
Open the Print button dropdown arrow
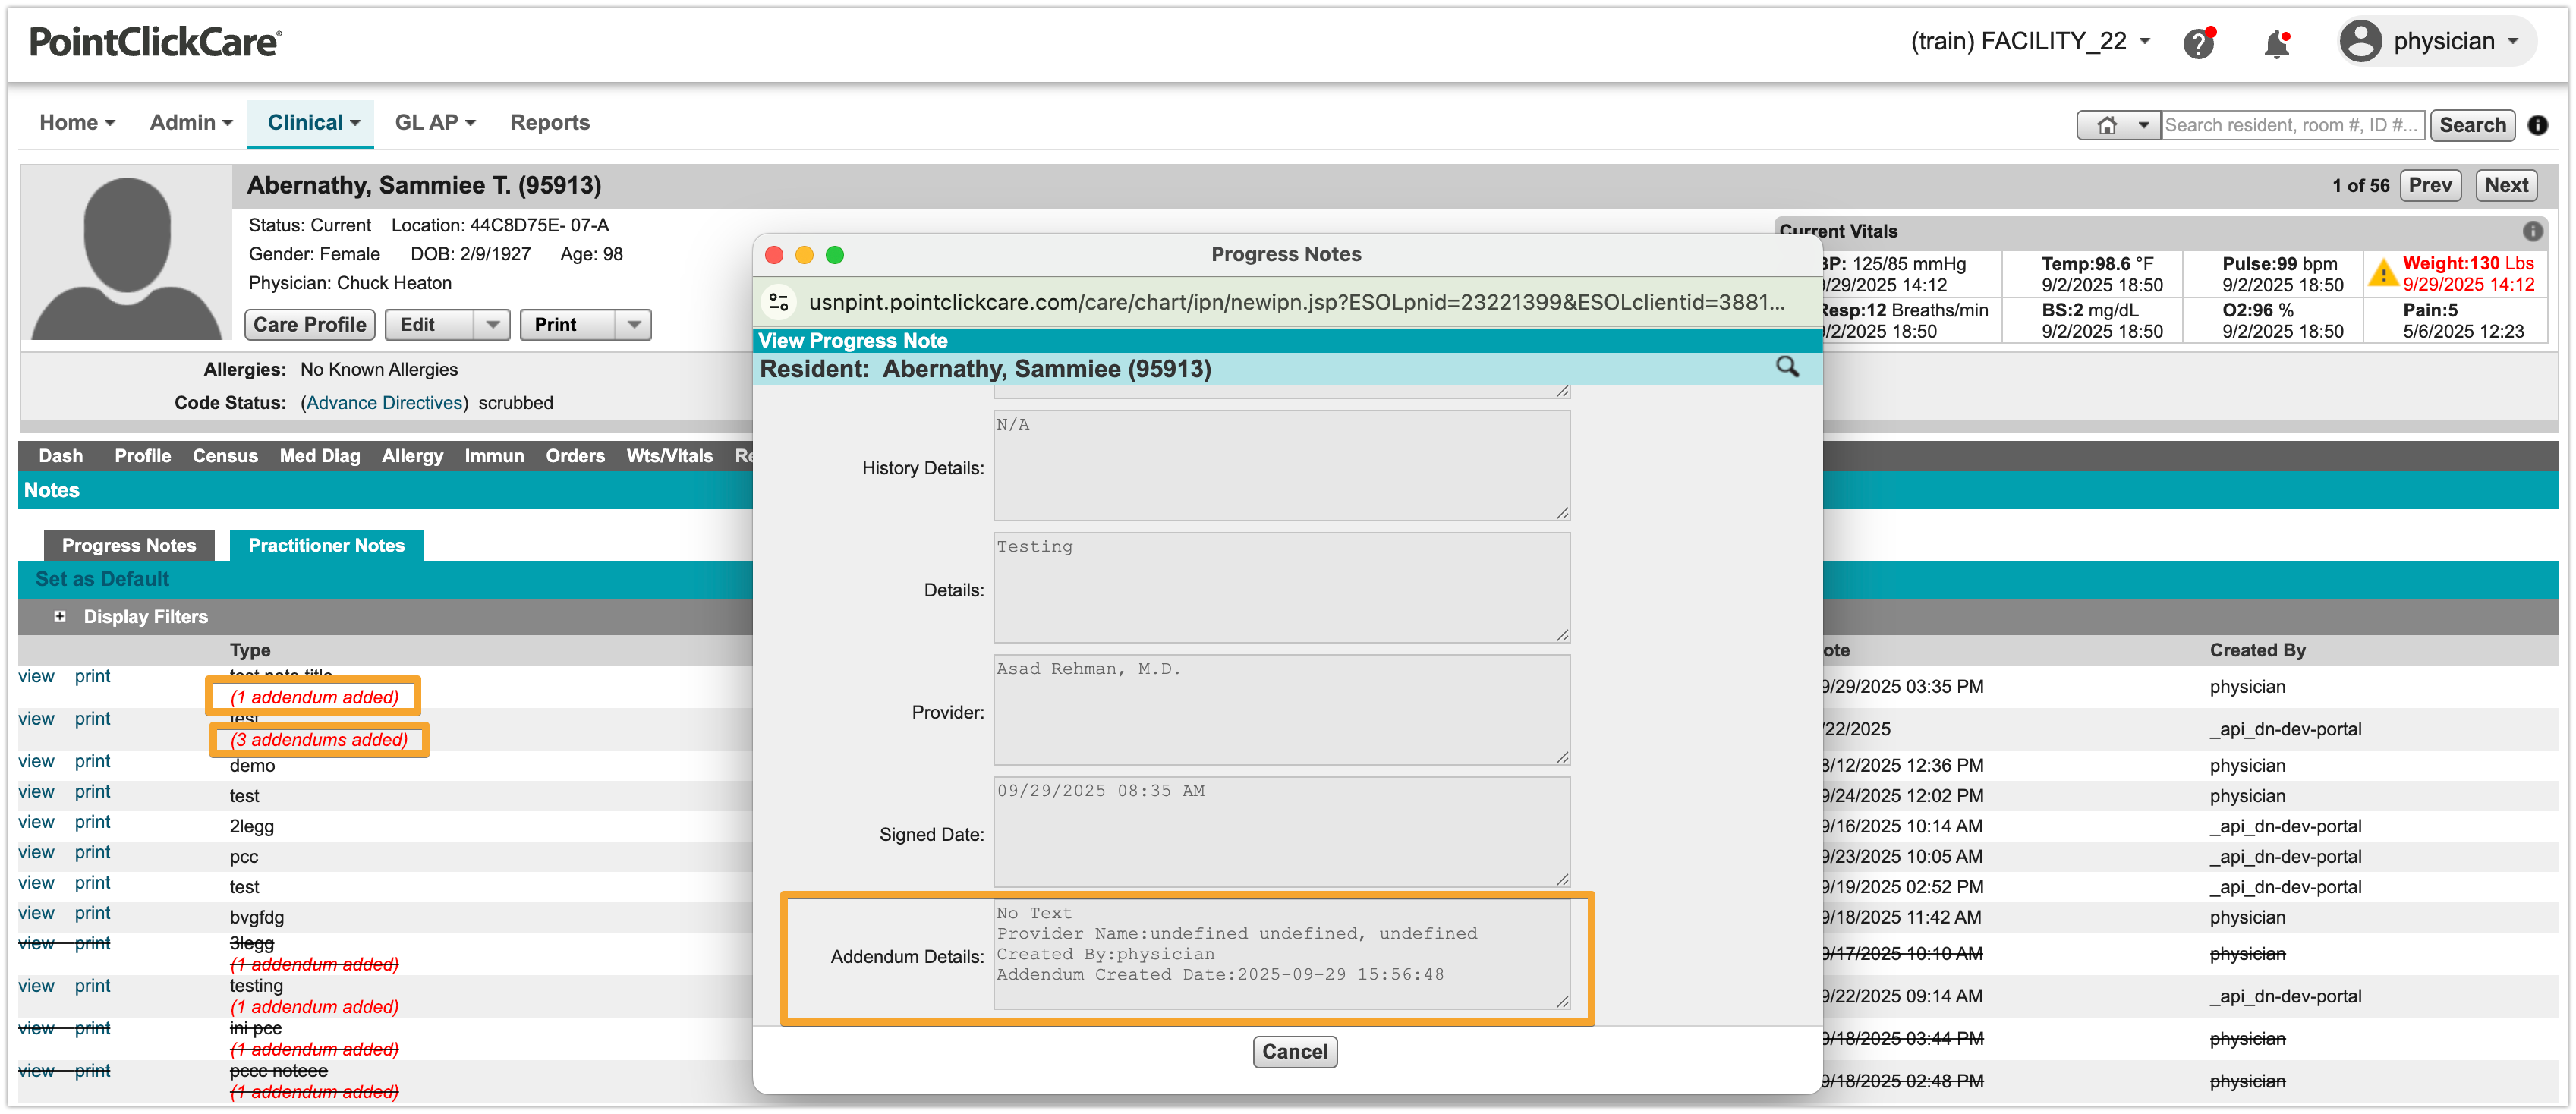coord(634,325)
